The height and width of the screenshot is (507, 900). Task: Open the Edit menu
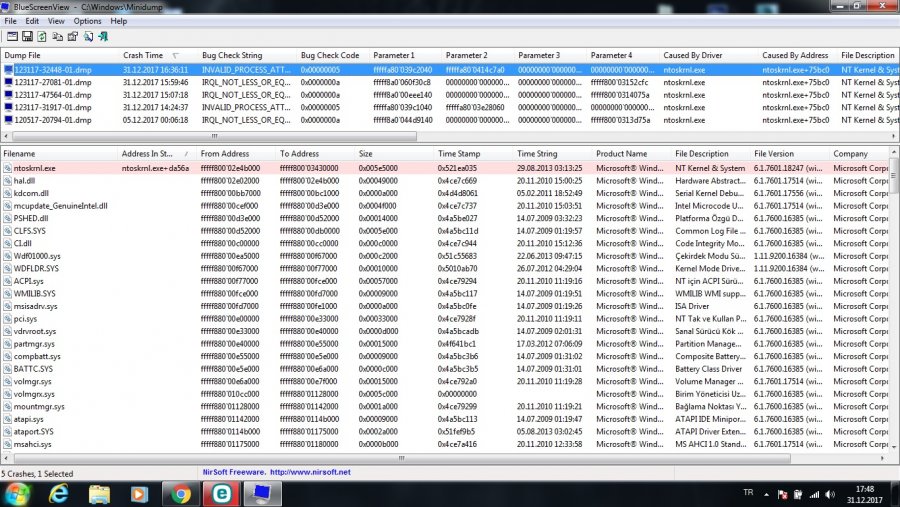pyautogui.click(x=32, y=21)
